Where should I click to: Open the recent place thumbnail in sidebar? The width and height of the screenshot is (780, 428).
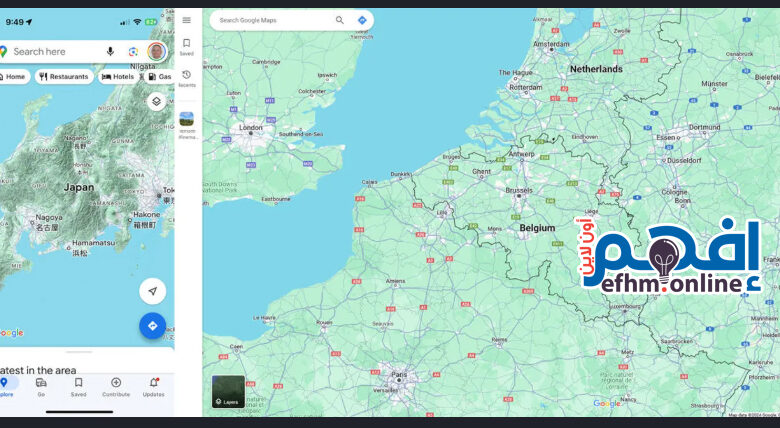click(187, 119)
